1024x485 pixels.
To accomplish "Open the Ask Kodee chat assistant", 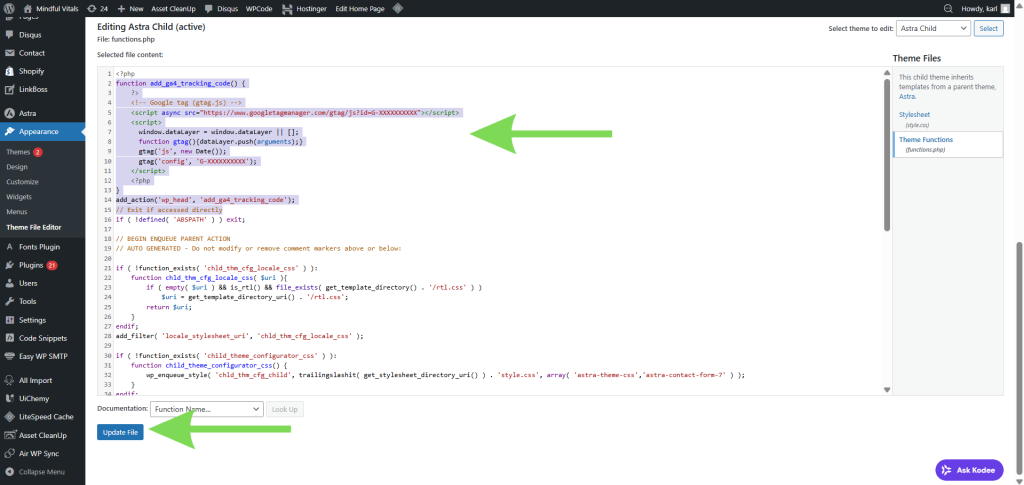I will pyautogui.click(x=969, y=470).
